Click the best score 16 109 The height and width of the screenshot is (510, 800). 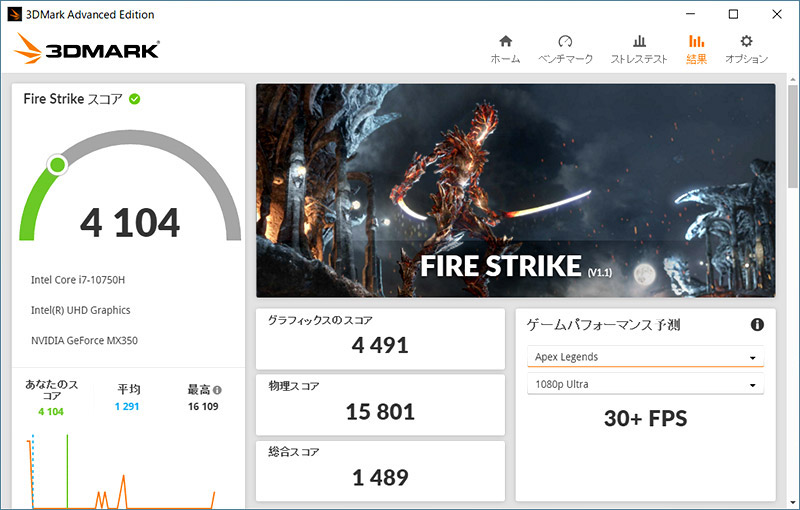203,406
